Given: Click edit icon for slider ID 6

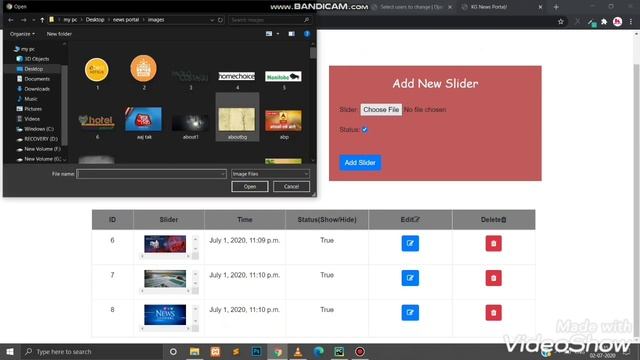Looking at the screenshot, I should coord(410,243).
